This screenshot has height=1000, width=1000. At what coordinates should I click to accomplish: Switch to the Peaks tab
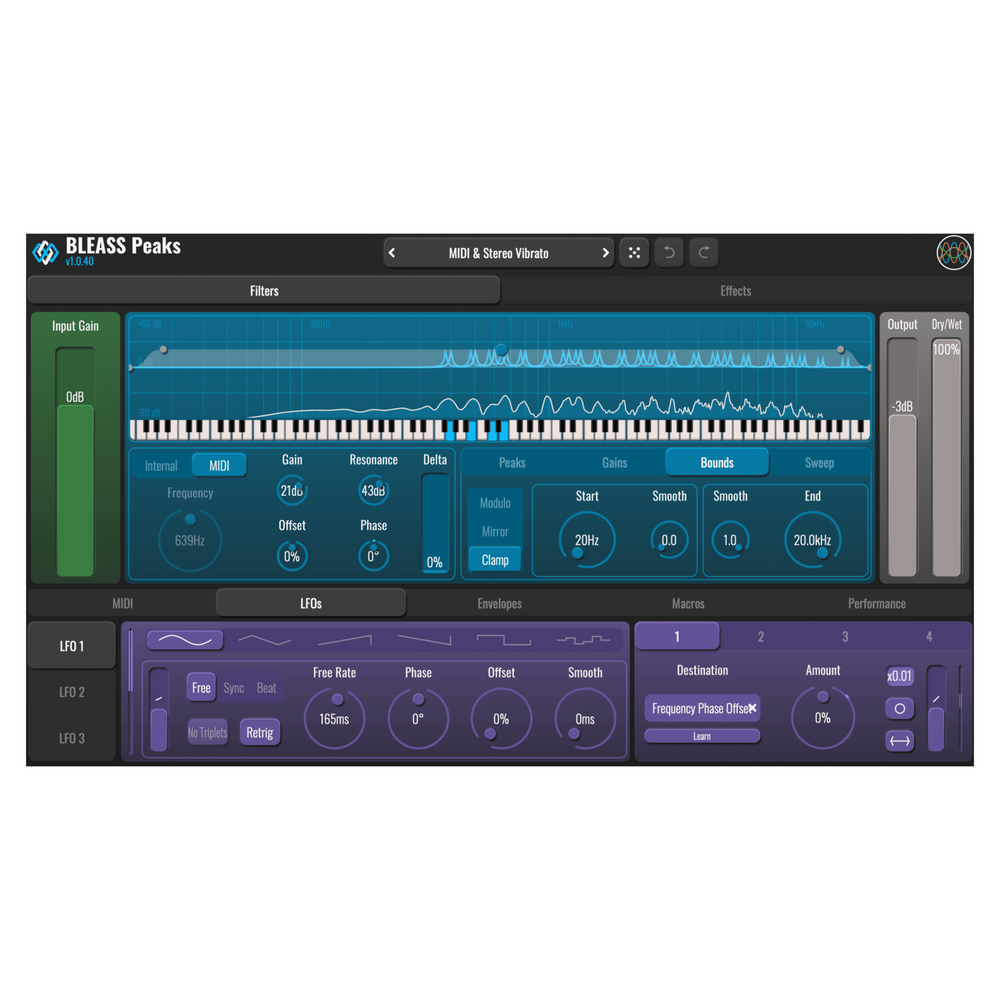(x=512, y=462)
